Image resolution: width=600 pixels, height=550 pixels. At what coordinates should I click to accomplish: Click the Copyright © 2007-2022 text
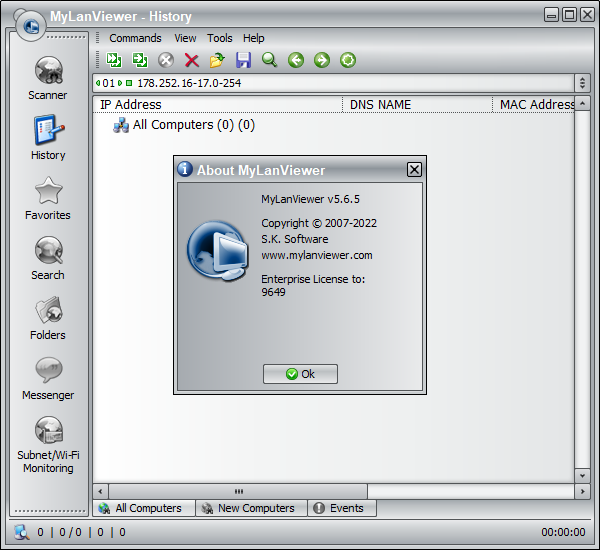coord(319,223)
